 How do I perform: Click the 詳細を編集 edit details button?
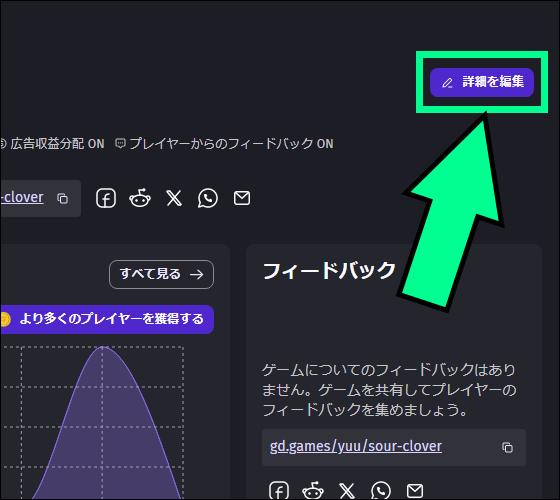pyautogui.click(x=481, y=82)
